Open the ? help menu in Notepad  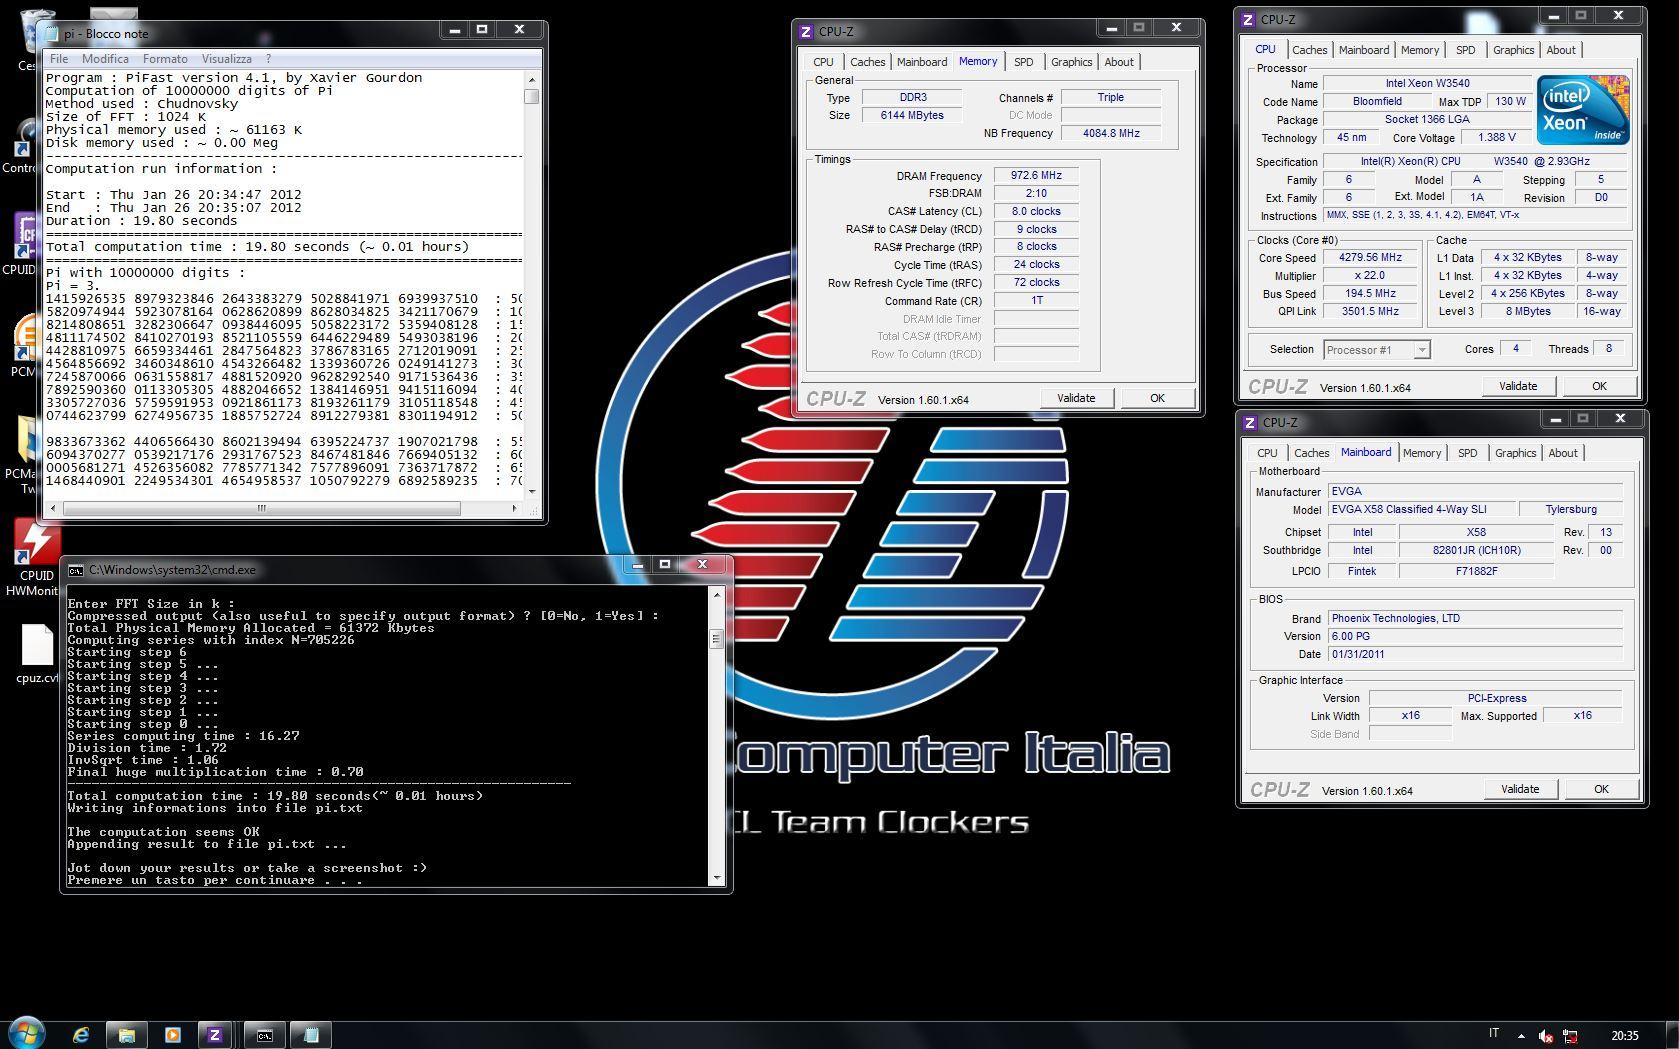(x=268, y=59)
